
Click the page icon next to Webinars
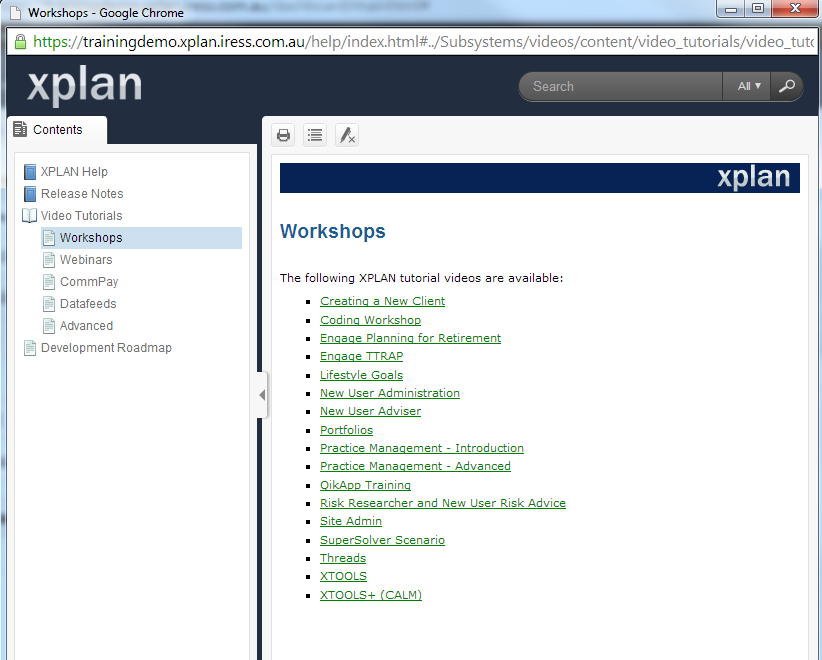[x=49, y=259]
